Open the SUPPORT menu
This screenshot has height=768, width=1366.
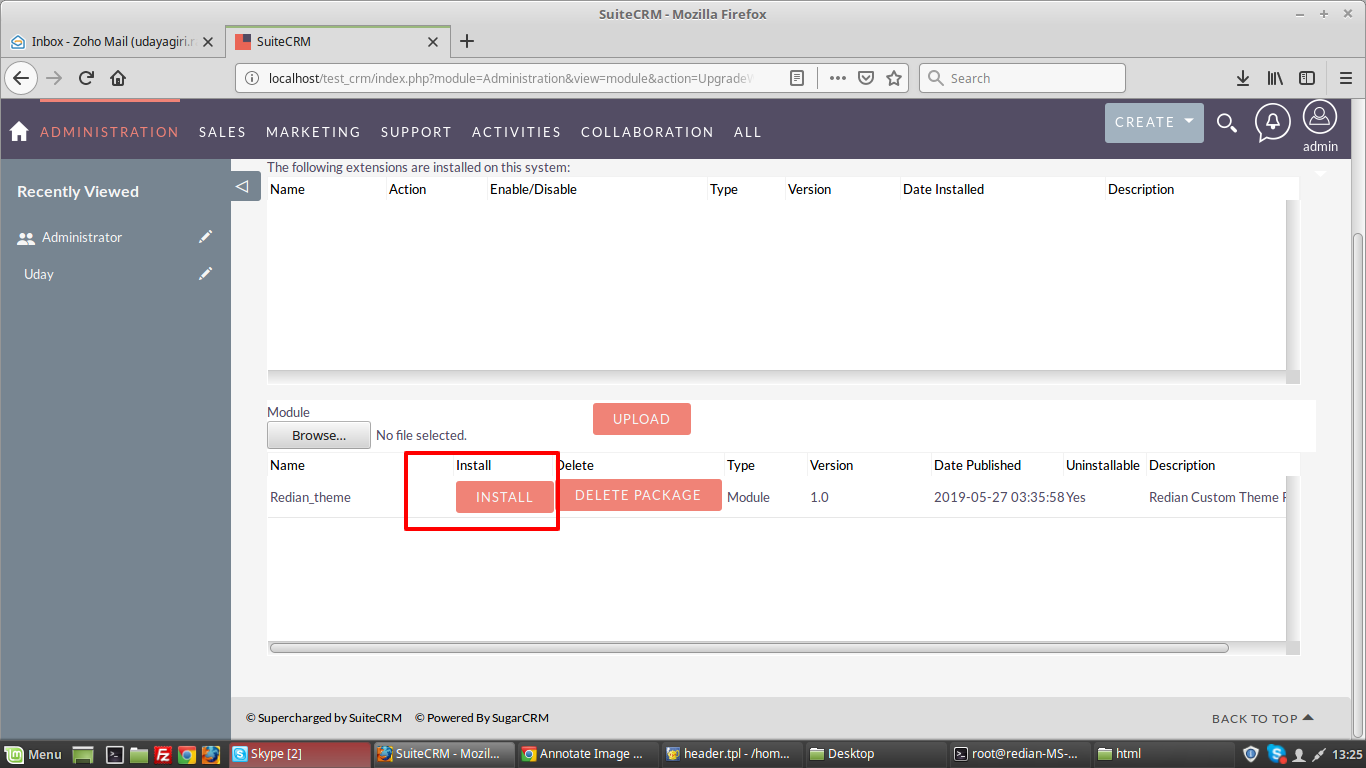(x=416, y=132)
